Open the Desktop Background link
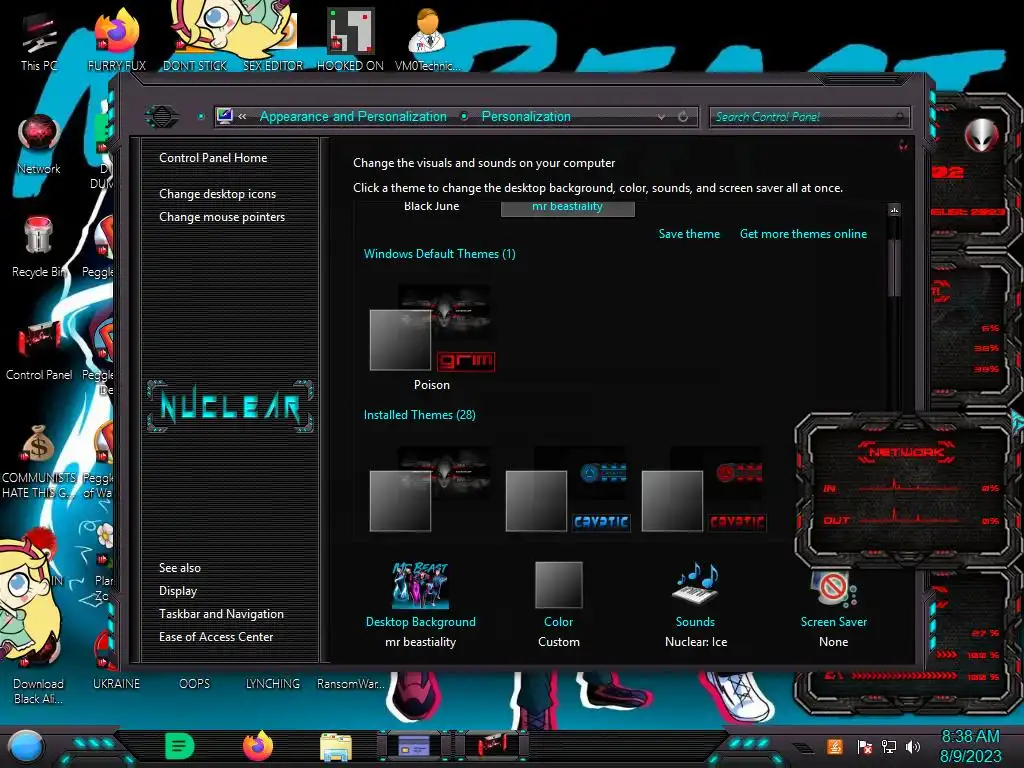The image size is (1024, 768). pos(421,622)
